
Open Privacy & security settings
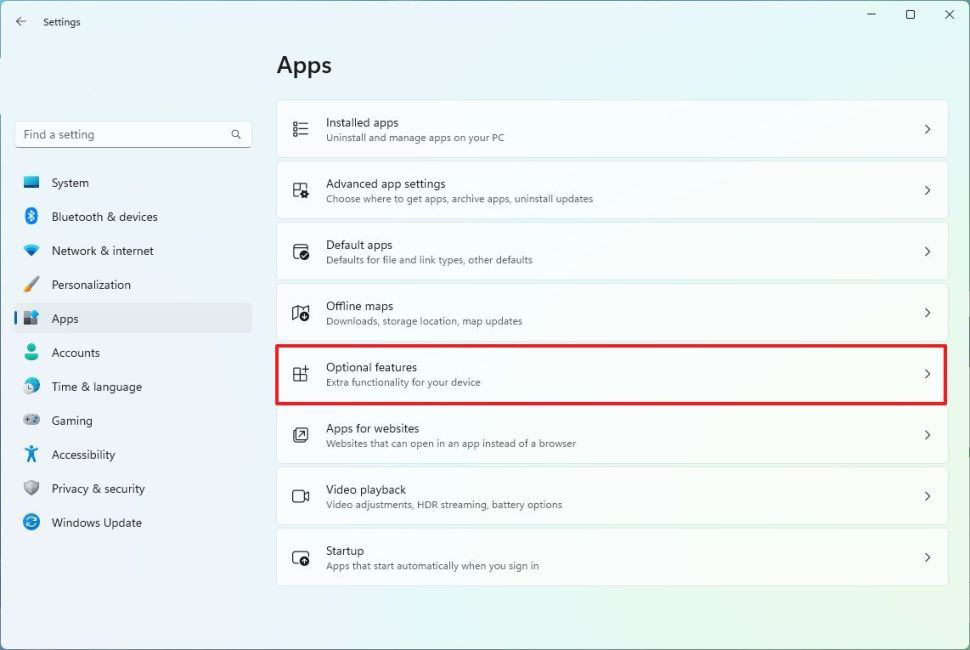(x=98, y=489)
